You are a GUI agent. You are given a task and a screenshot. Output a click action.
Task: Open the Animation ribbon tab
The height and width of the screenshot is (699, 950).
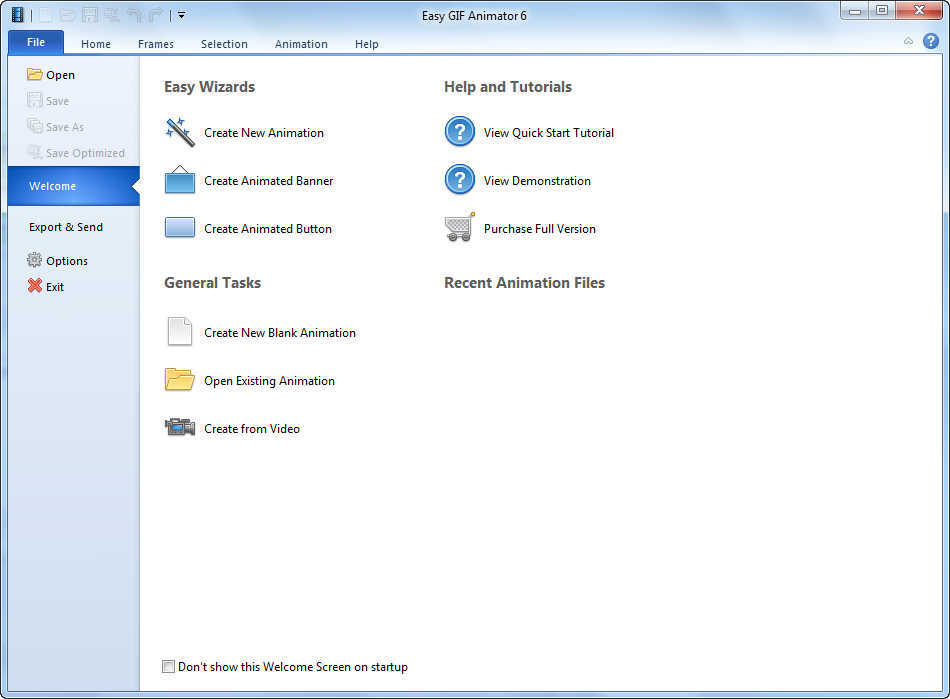pyautogui.click(x=301, y=44)
